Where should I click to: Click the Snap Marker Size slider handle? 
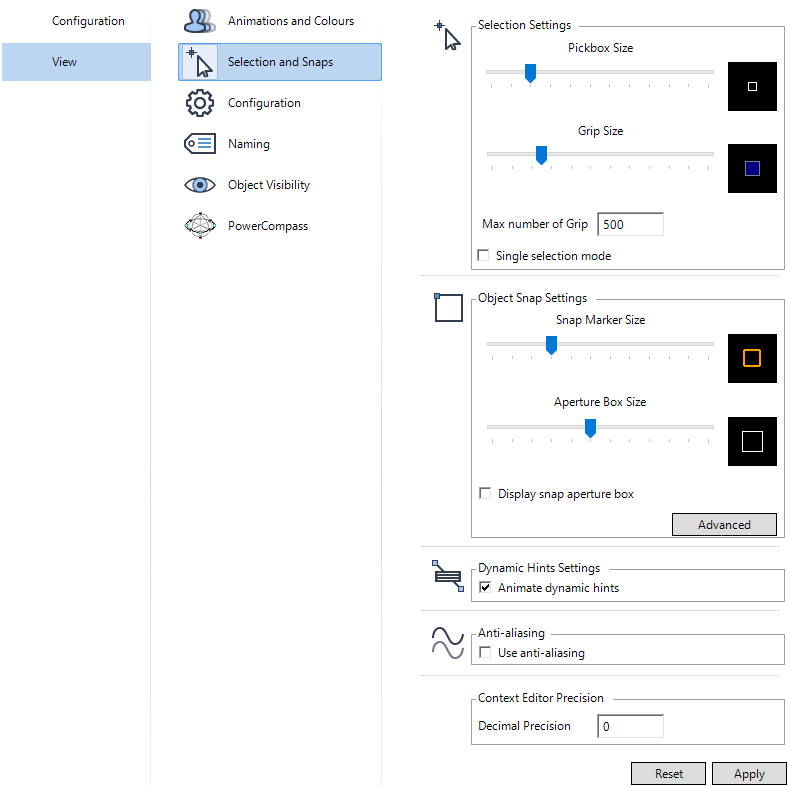click(551, 345)
